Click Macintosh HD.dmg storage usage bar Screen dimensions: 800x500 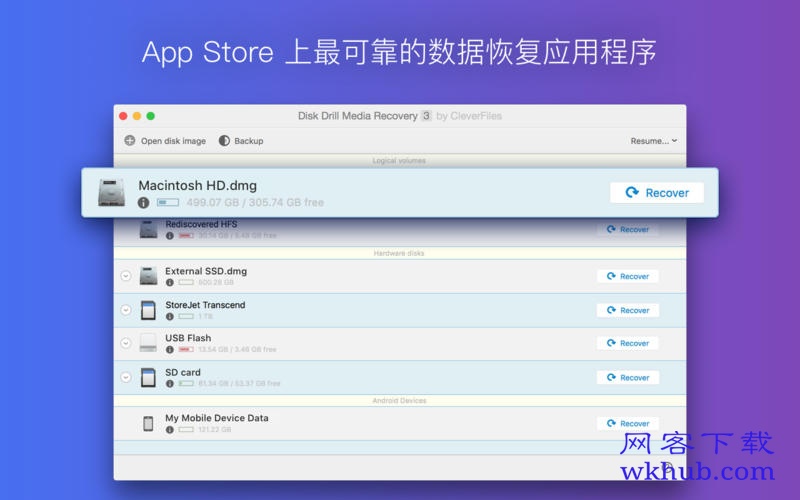click(x=167, y=203)
